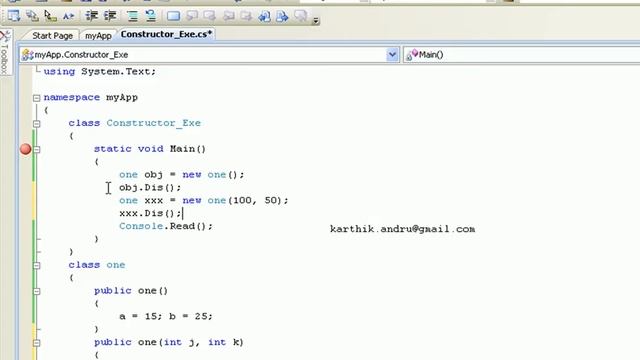Collapse the namespace myApp block
640x360 pixels.
(36, 98)
